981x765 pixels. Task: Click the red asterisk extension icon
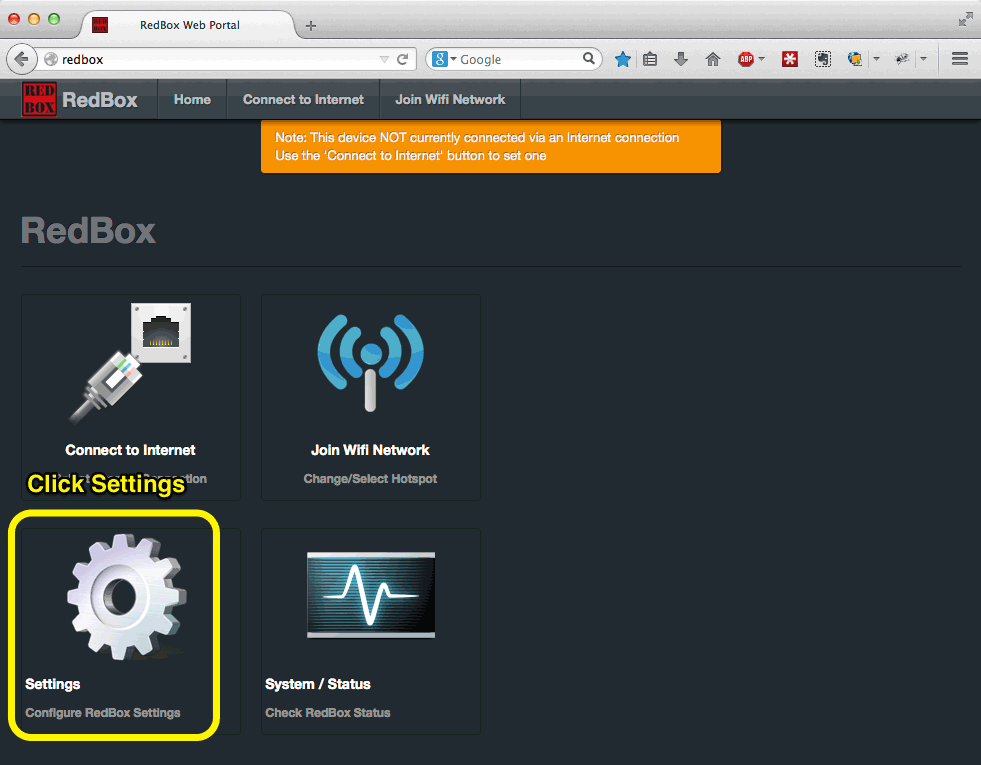click(x=790, y=59)
